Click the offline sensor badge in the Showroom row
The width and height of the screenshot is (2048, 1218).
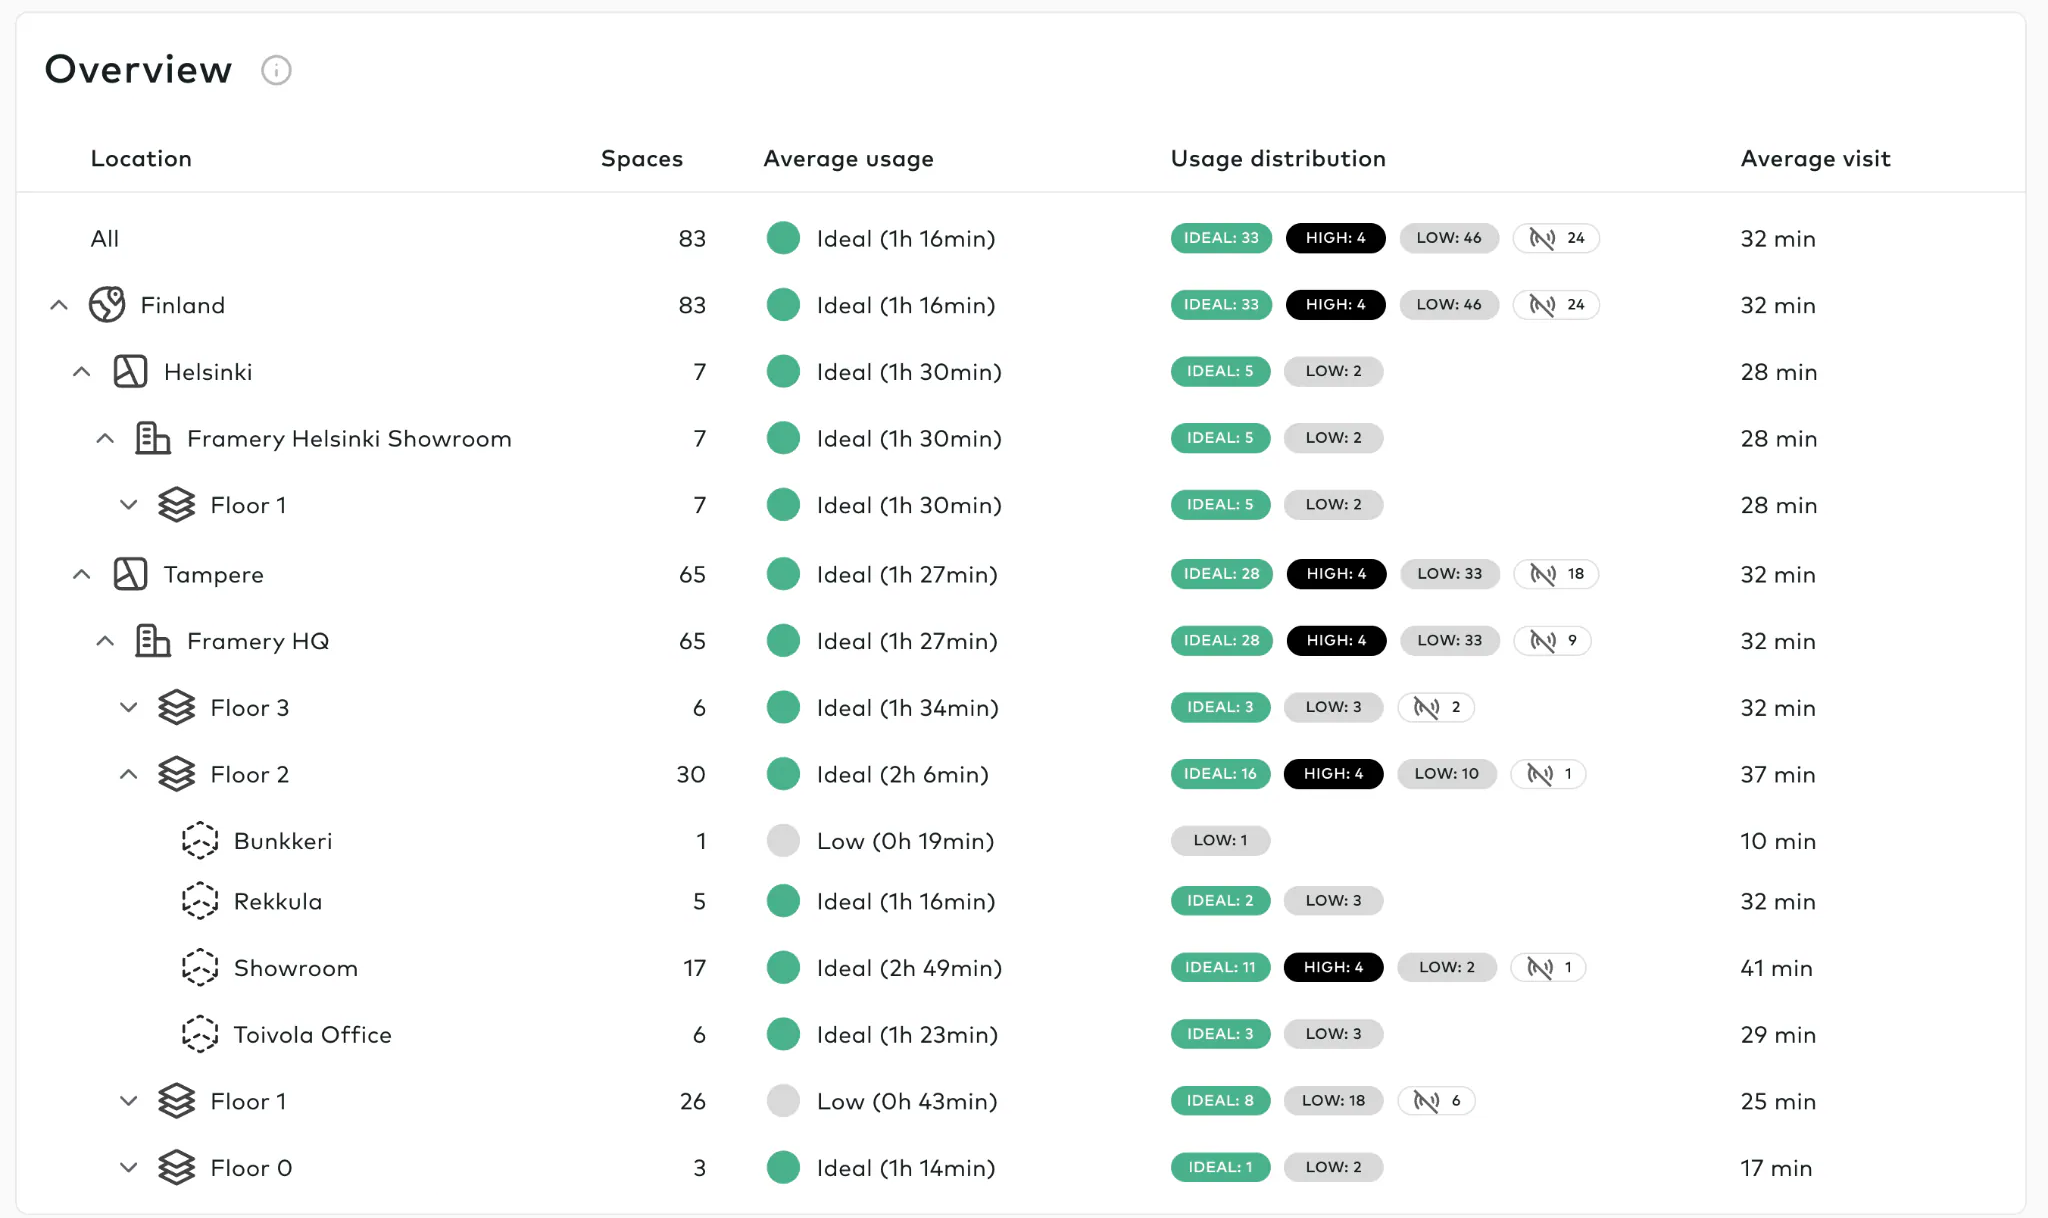(x=1548, y=968)
